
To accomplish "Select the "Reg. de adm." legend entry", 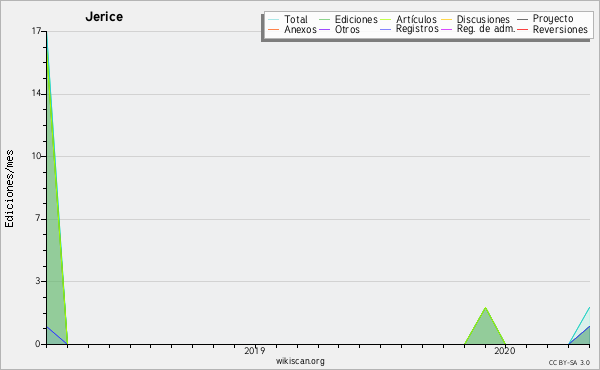I will coord(486,29).
